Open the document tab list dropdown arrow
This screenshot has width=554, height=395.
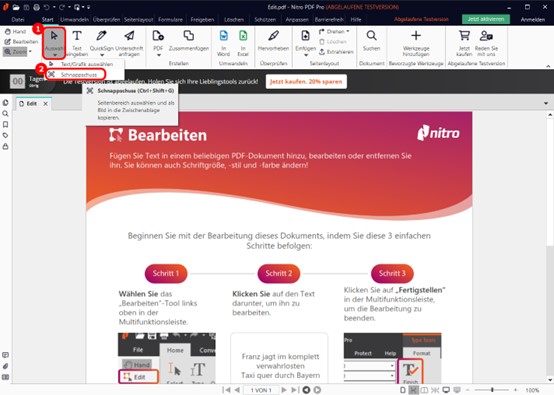546,103
